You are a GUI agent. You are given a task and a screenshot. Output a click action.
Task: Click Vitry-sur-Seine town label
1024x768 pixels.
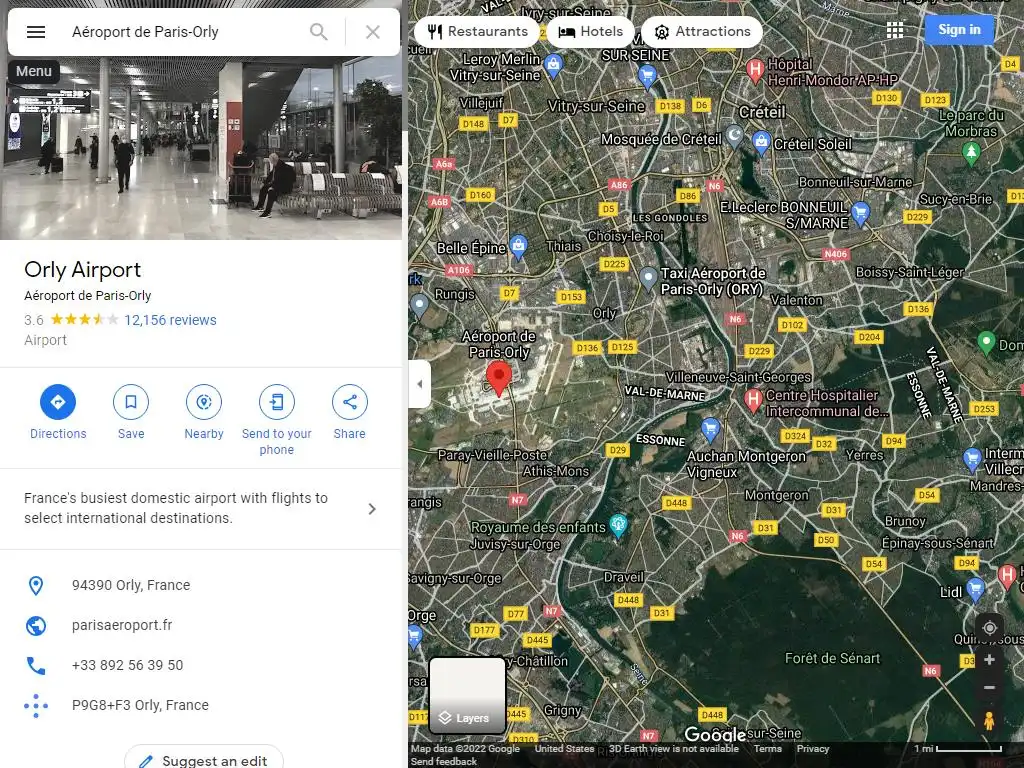[596, 106]
